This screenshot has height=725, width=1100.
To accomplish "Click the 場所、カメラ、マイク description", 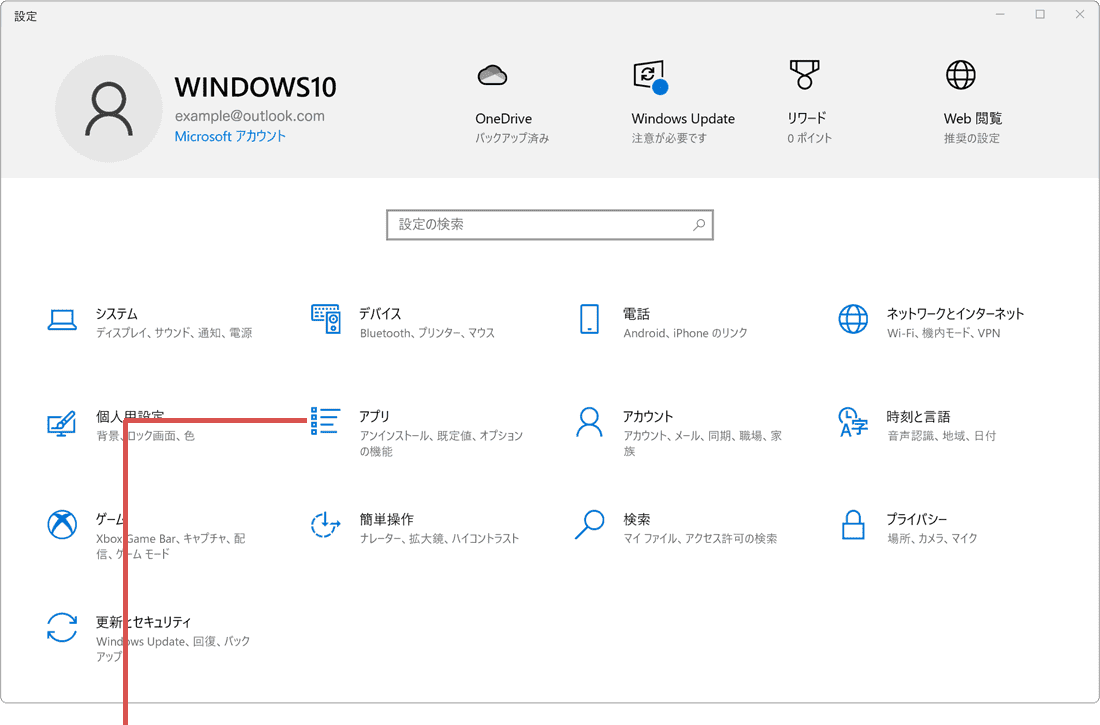I will pos(932,538).
